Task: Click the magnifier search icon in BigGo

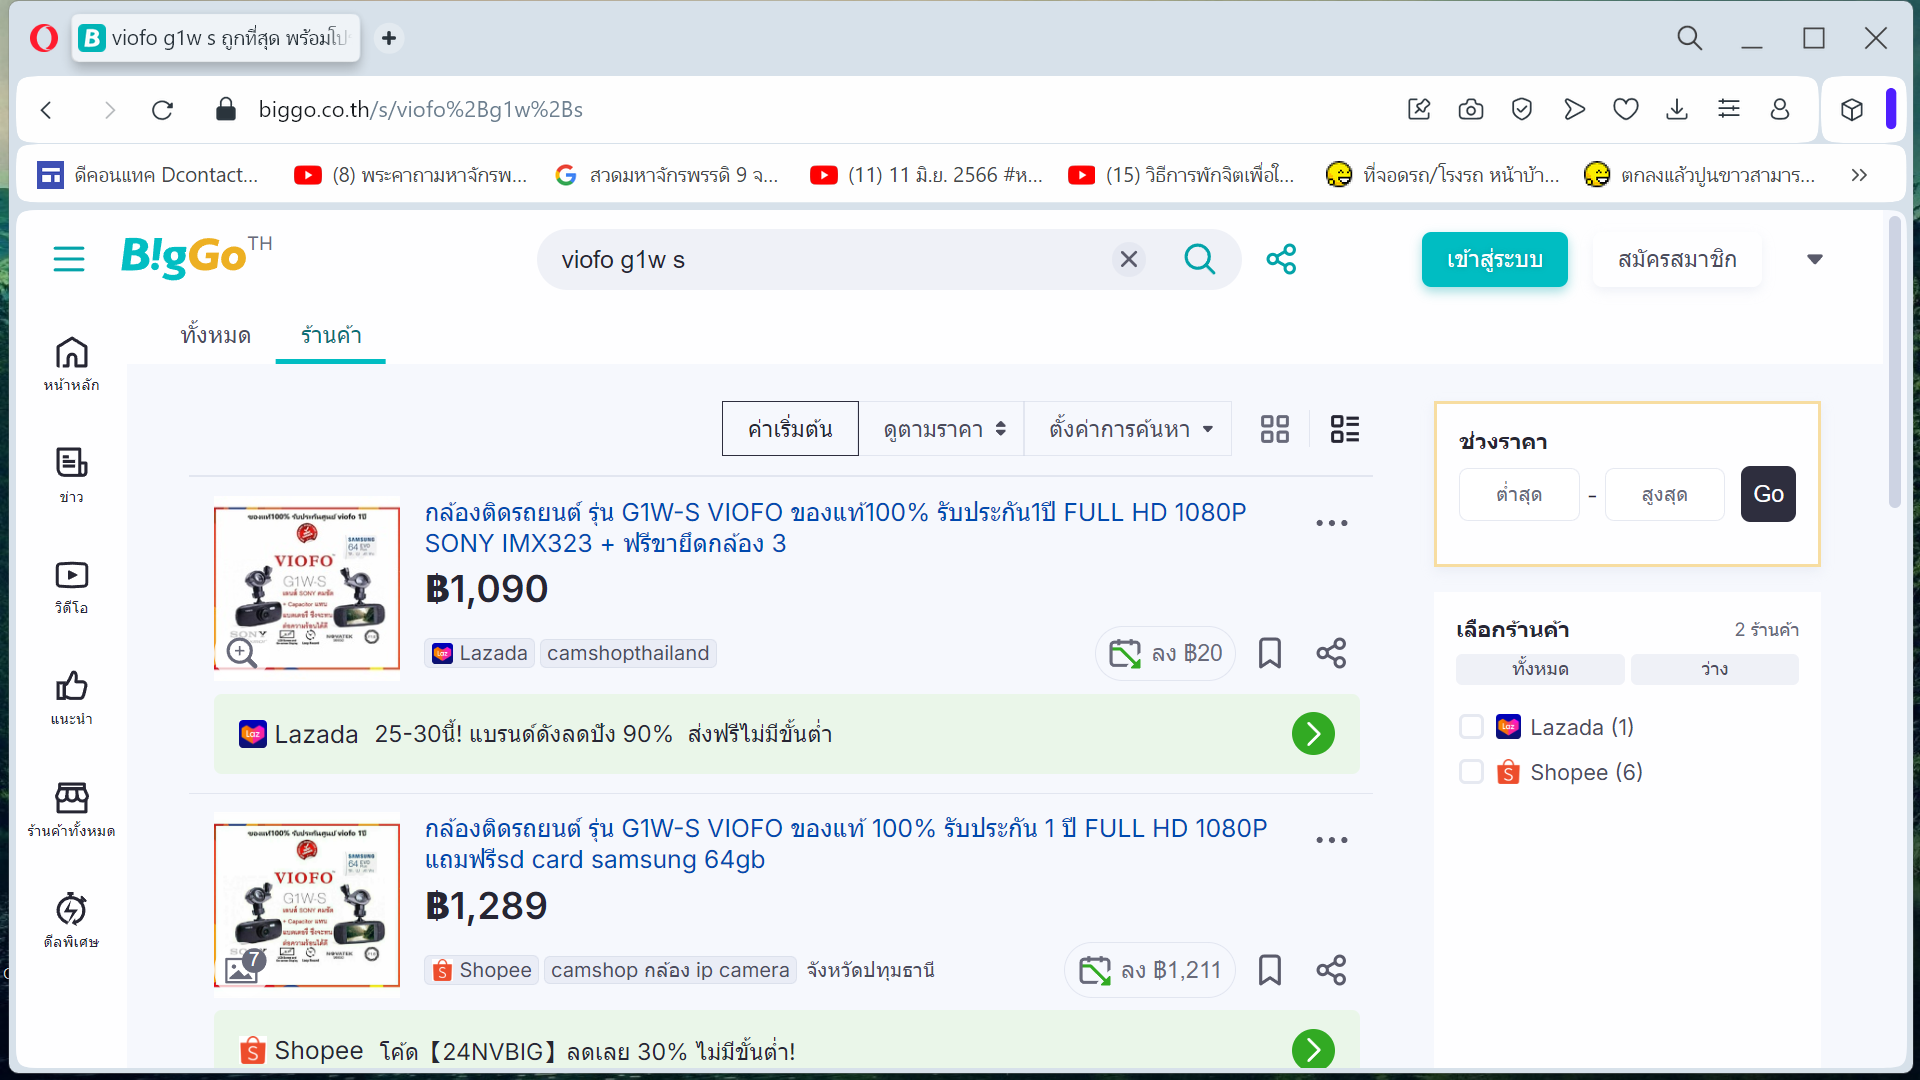Action: tap(1199, 260)
